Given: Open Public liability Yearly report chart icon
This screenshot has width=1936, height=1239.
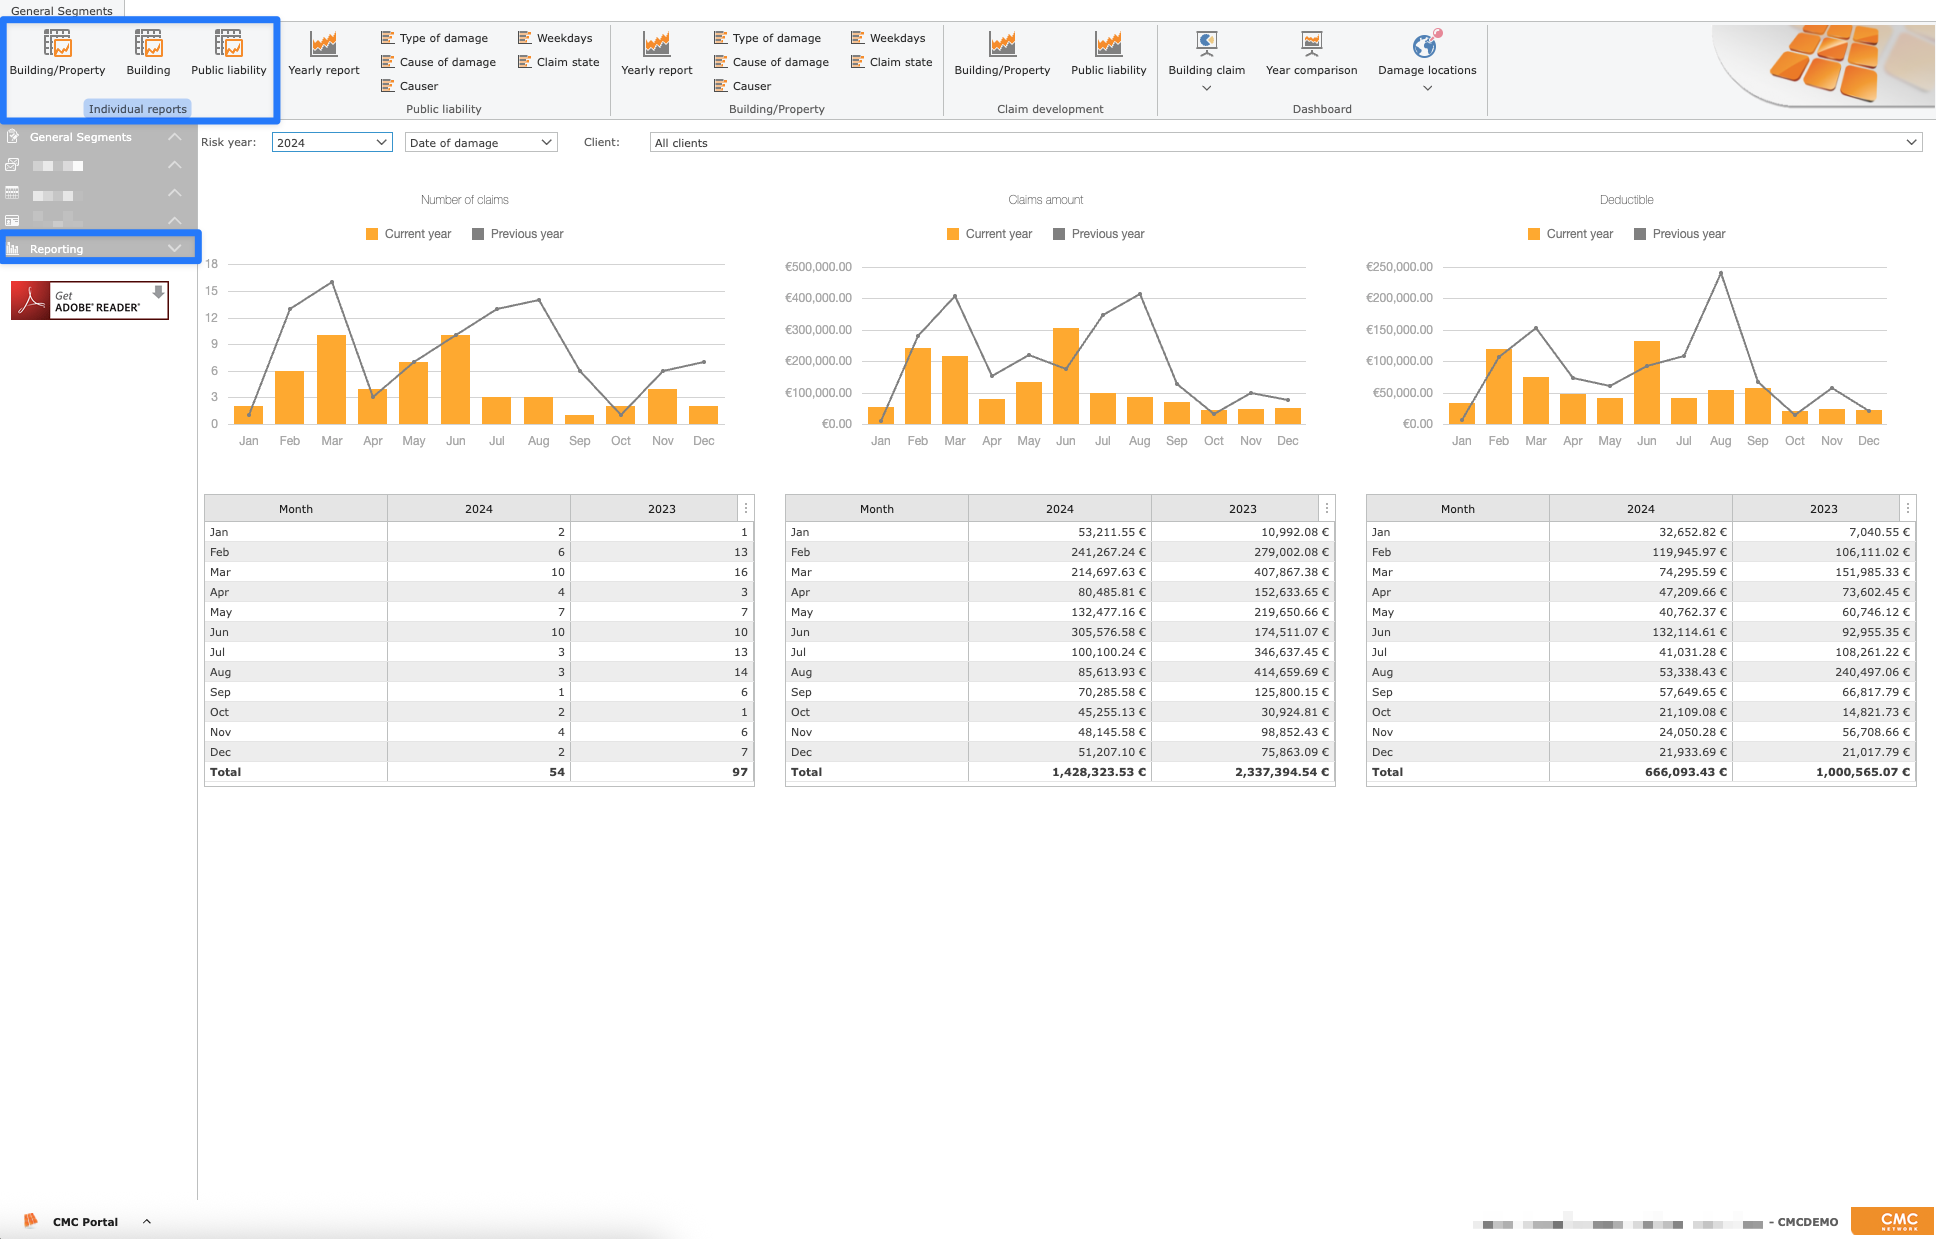Looking at the screenshot, I should point(323,45).
